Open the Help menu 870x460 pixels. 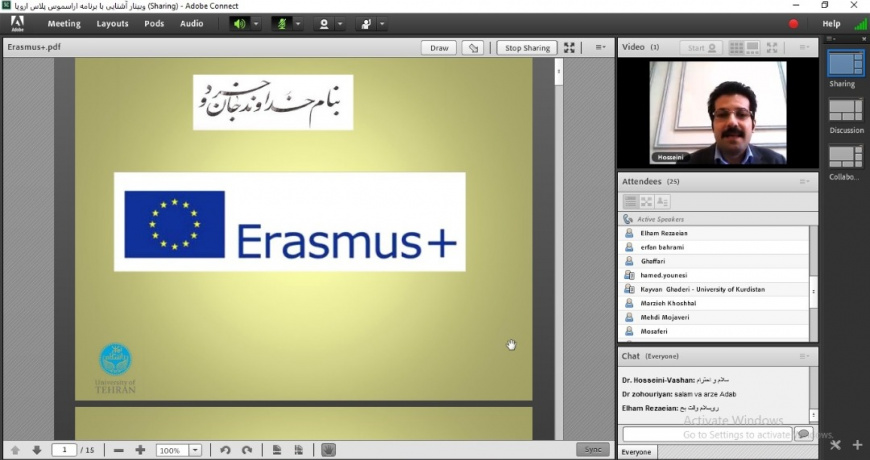831,24
